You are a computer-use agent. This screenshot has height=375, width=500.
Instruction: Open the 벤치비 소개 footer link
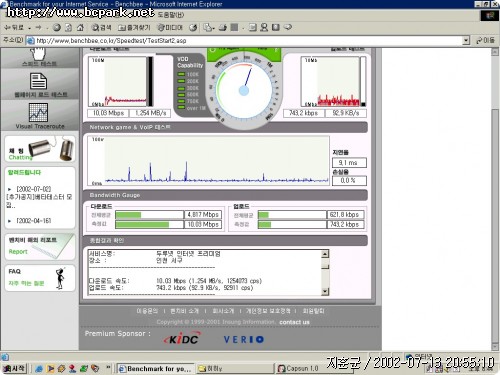click(184, 311)
